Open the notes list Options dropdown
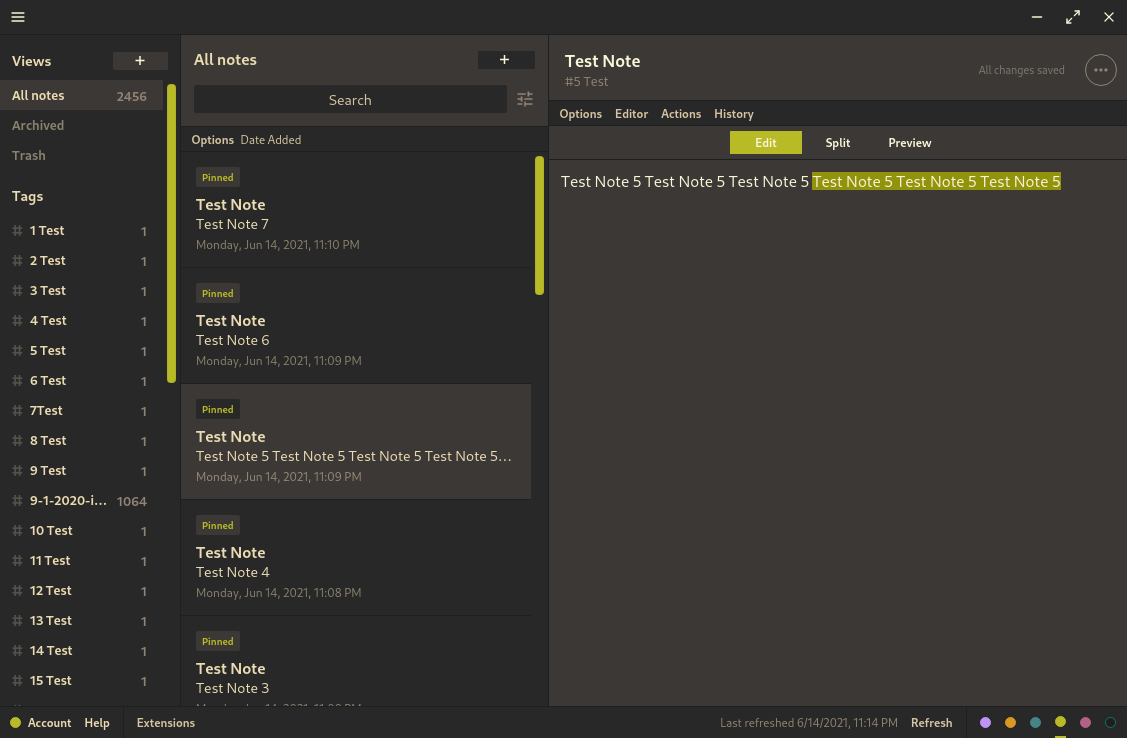Image resolution: width=1127 pixels, height=738 pixels. tap(212, 140)
